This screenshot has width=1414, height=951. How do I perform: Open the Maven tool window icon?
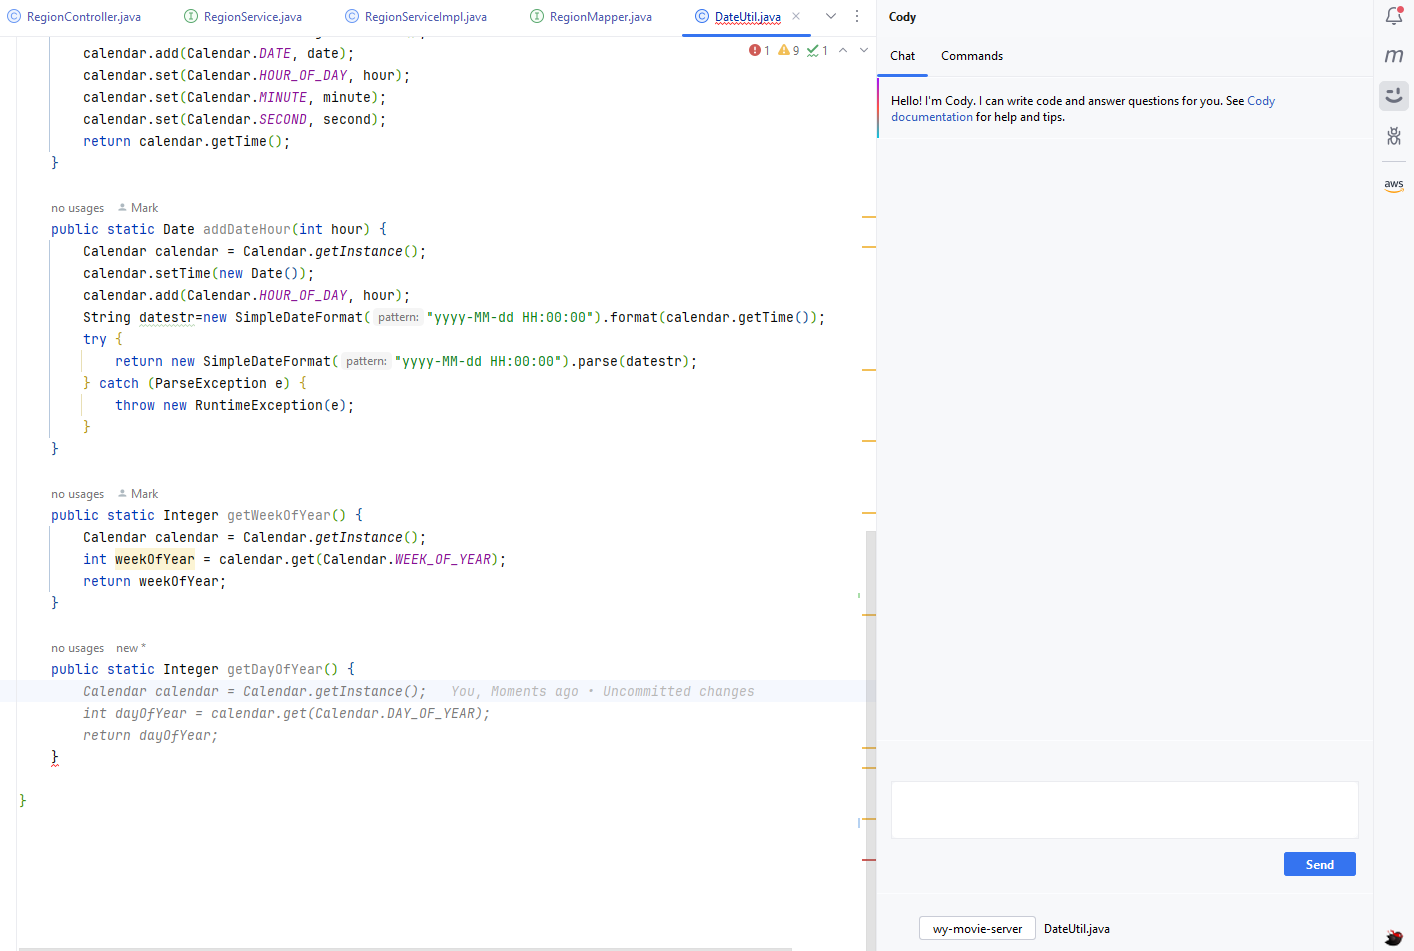coord(1394,56)
